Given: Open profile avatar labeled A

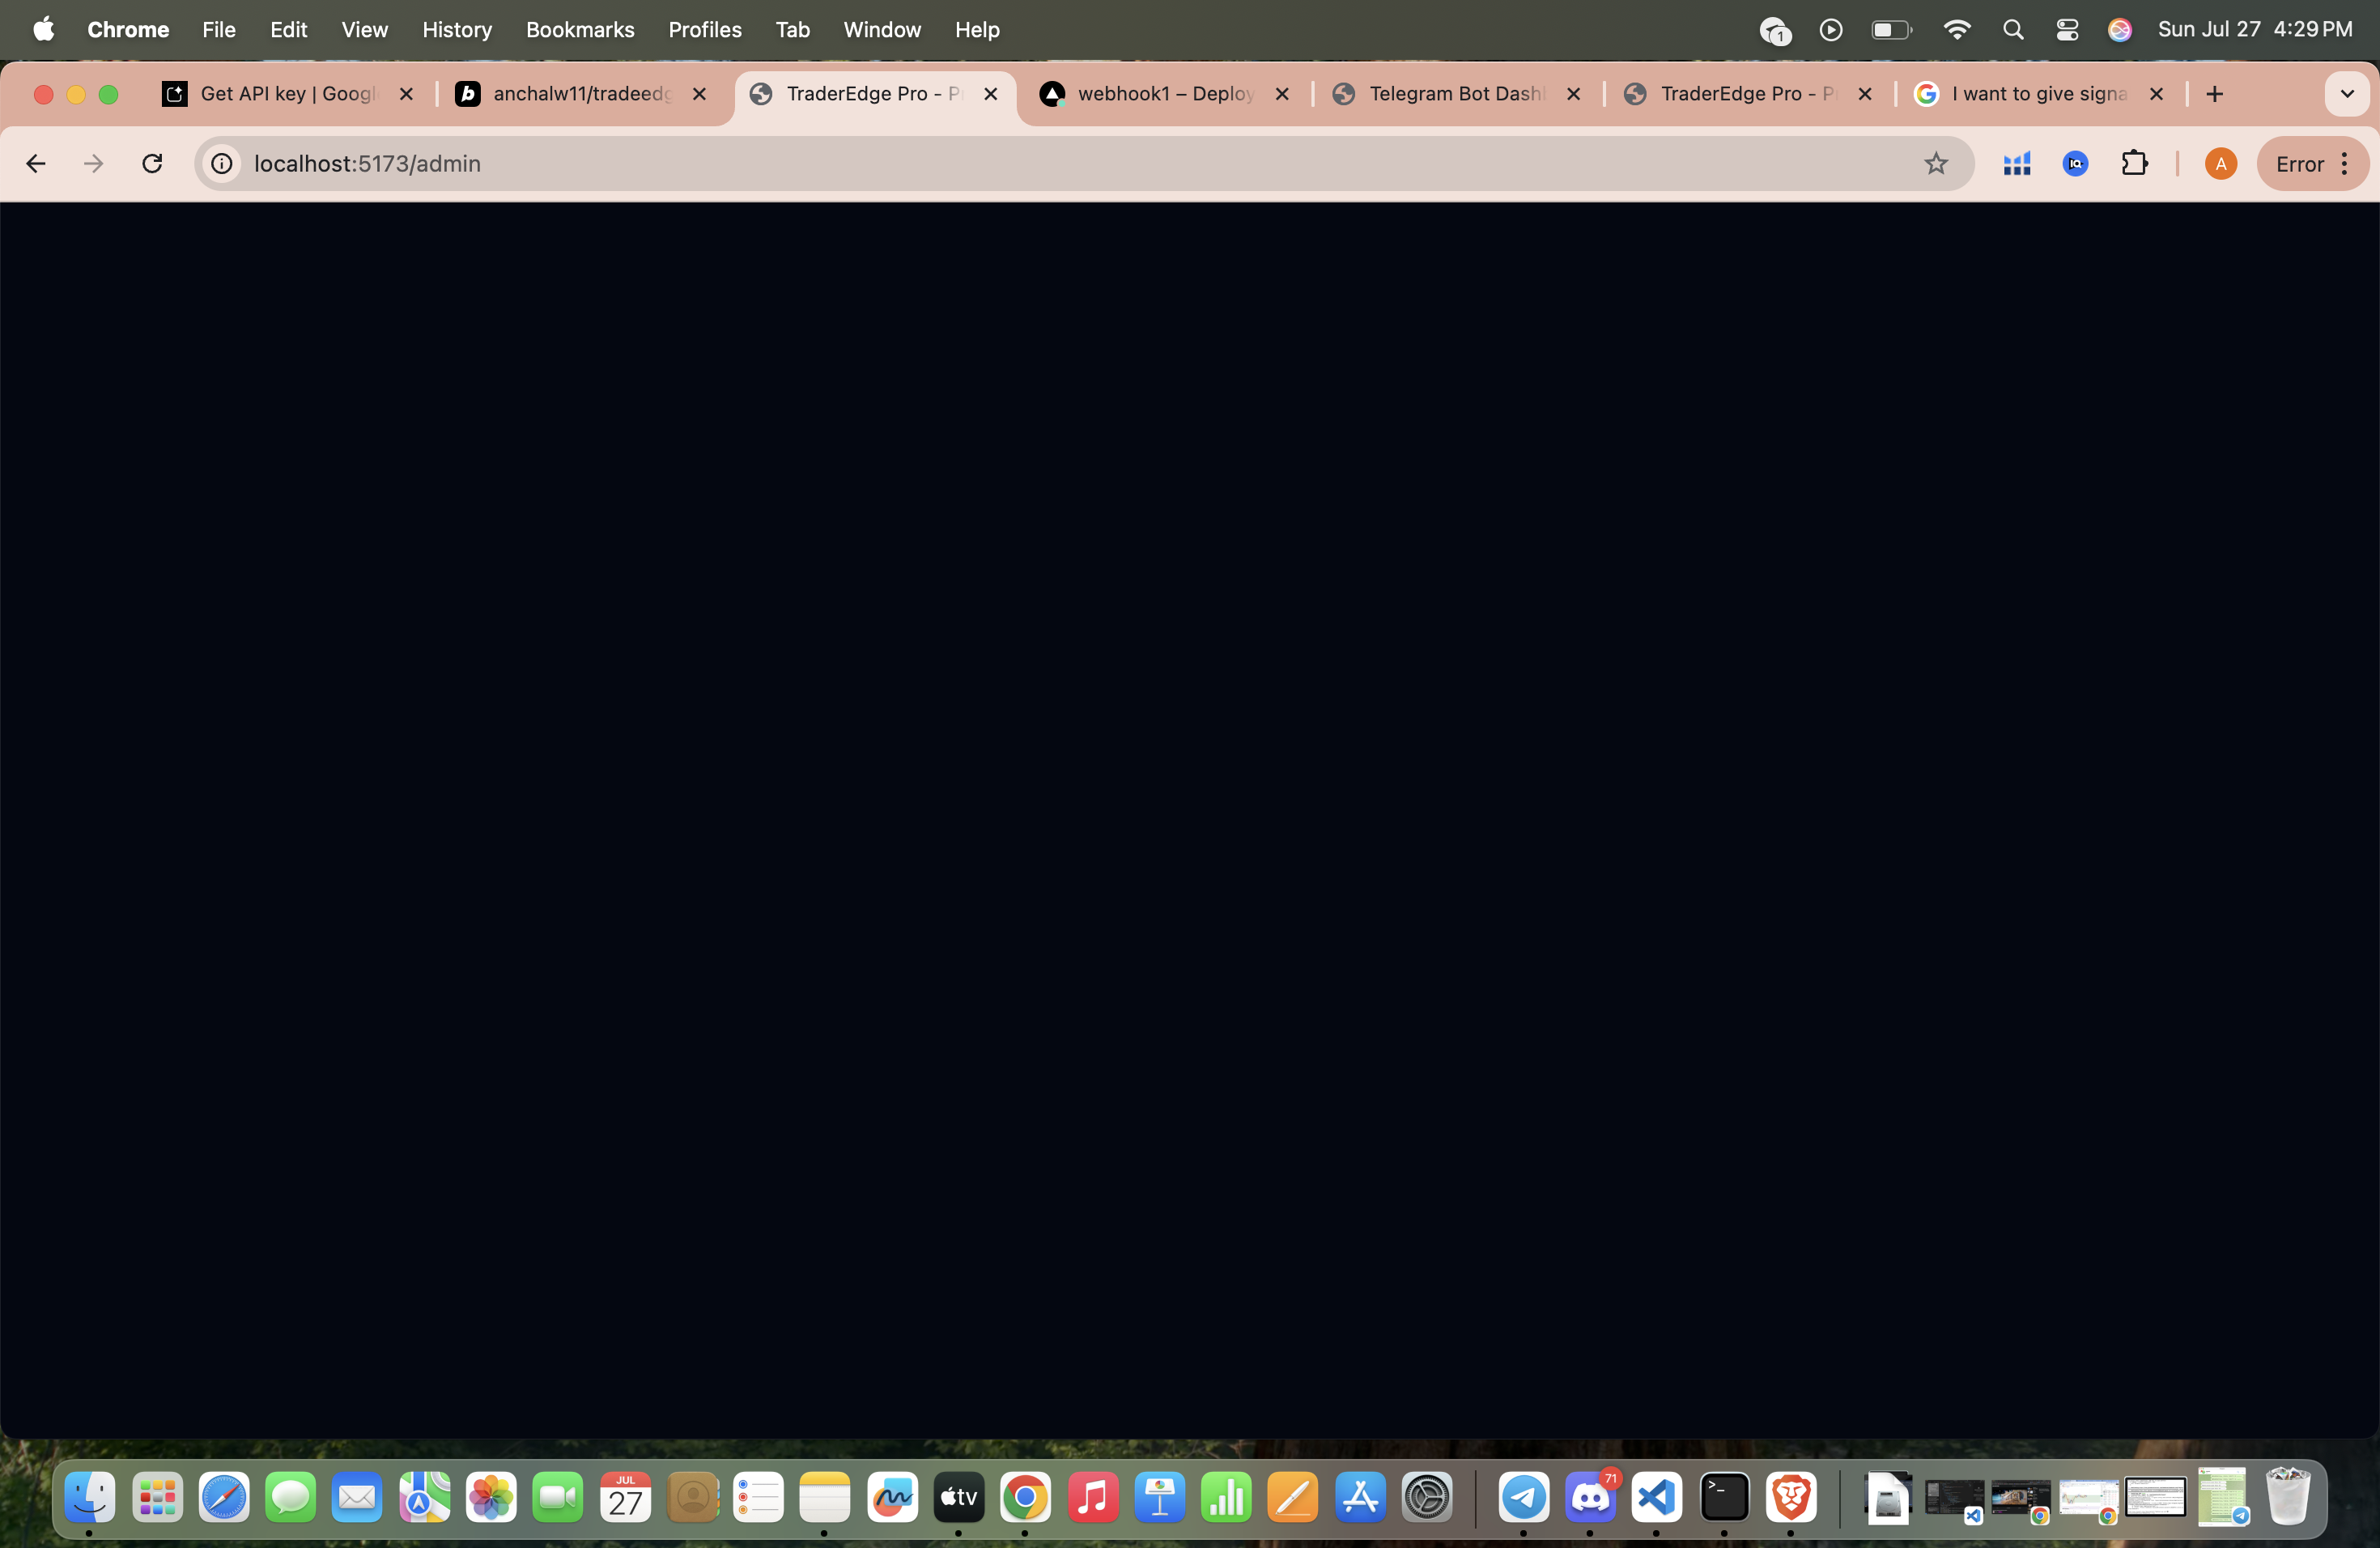Looking at the screenshot, I should coord(2220,164).
